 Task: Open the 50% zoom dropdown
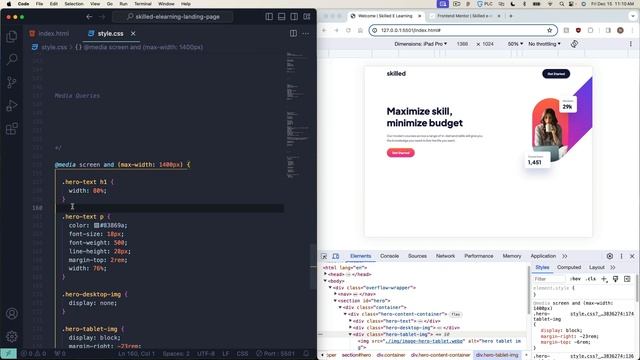coord(515,44)
